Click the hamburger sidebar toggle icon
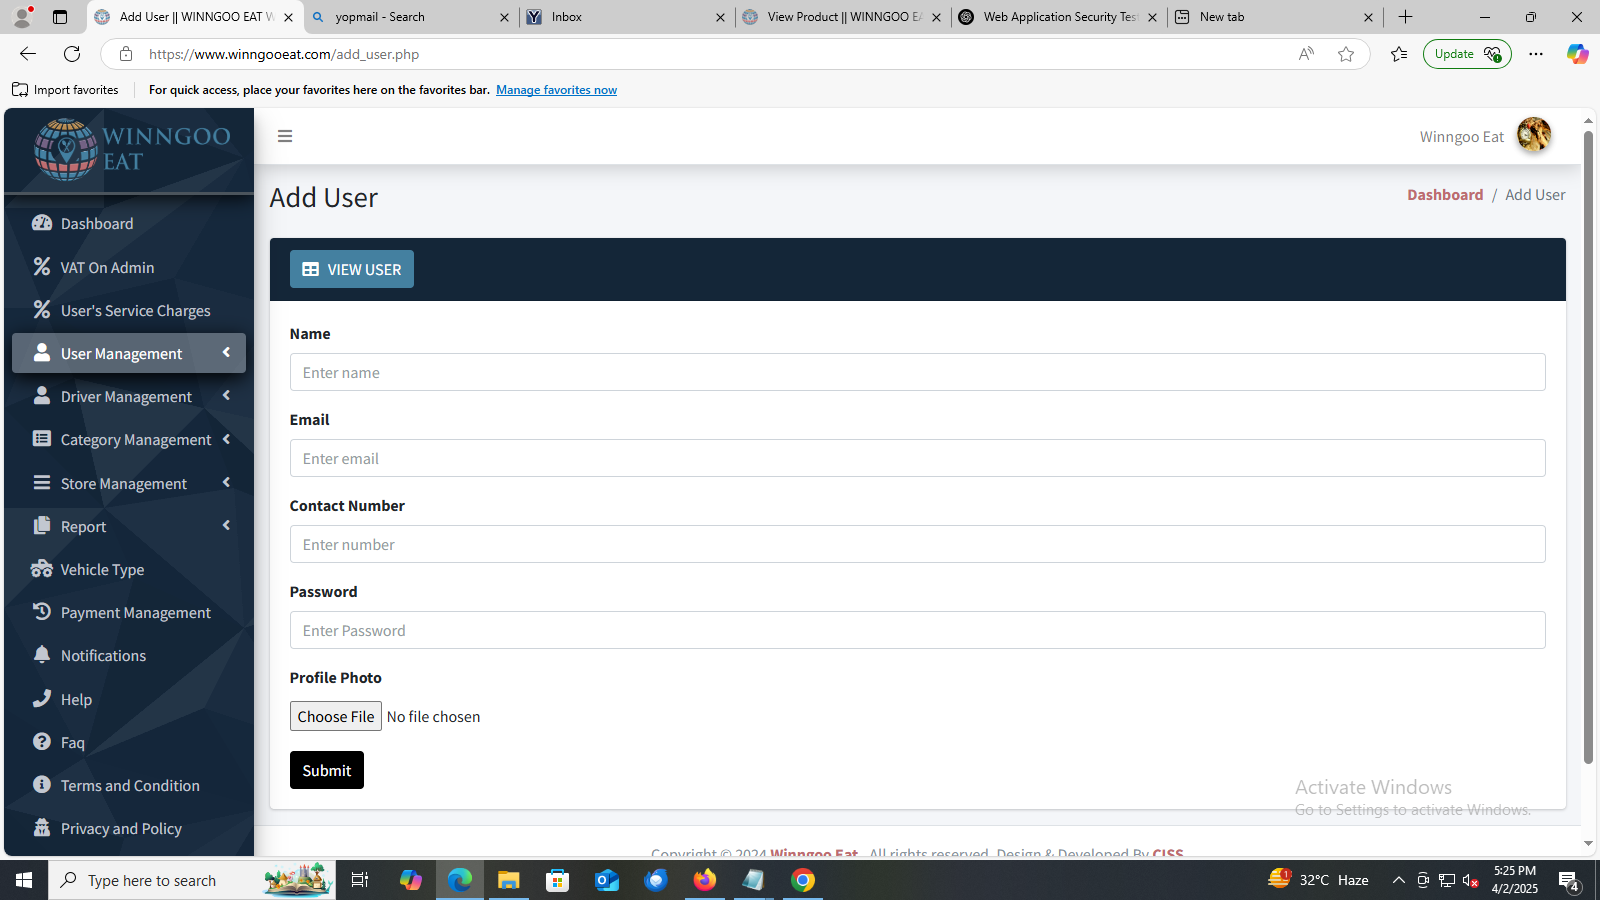 (285, 136)
